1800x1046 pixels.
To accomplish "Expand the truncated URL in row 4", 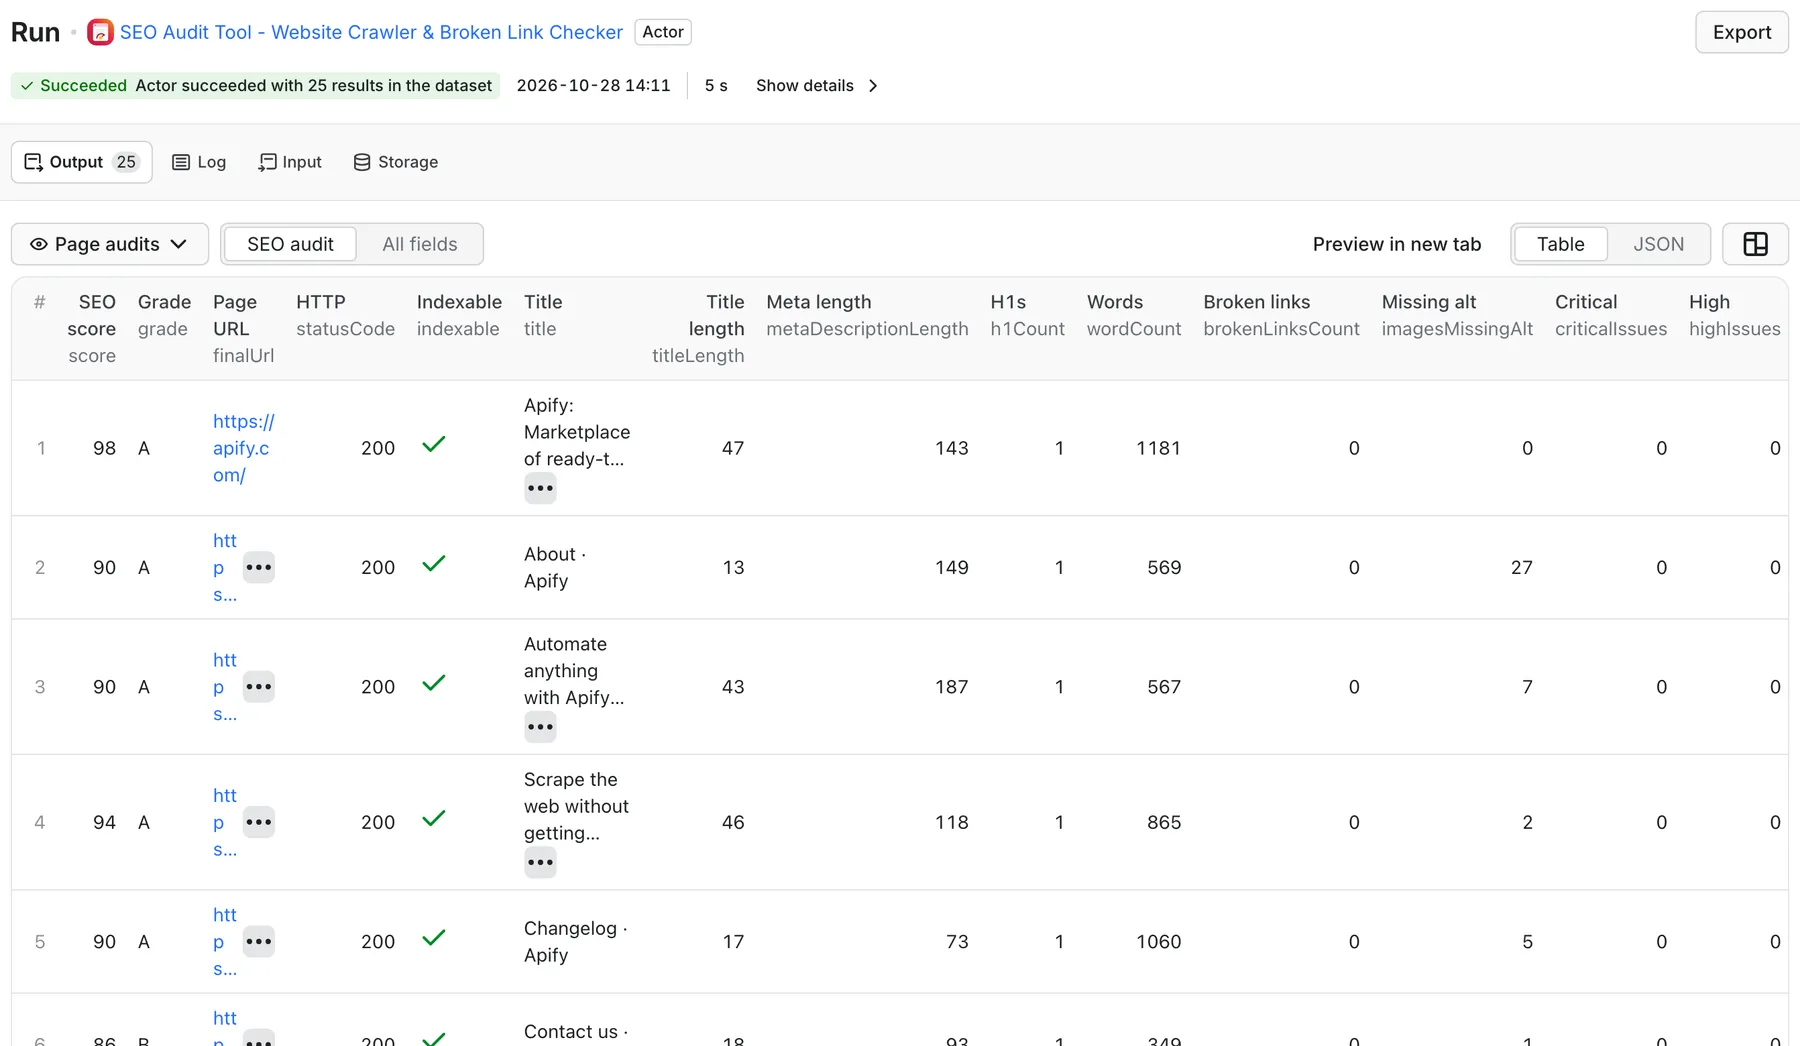I will click(258, 822).
